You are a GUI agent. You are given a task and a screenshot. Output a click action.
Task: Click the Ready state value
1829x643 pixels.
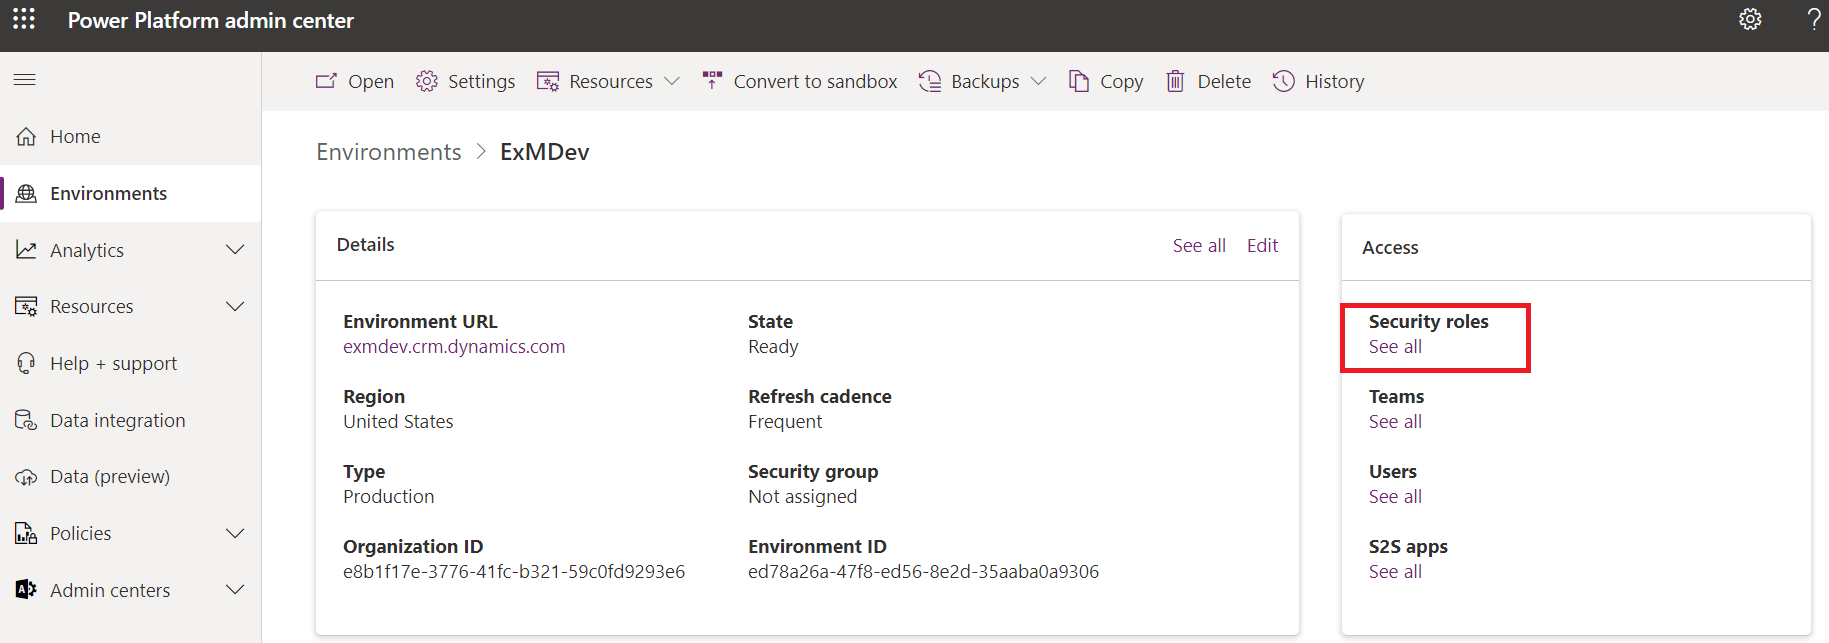coord(773,347)
